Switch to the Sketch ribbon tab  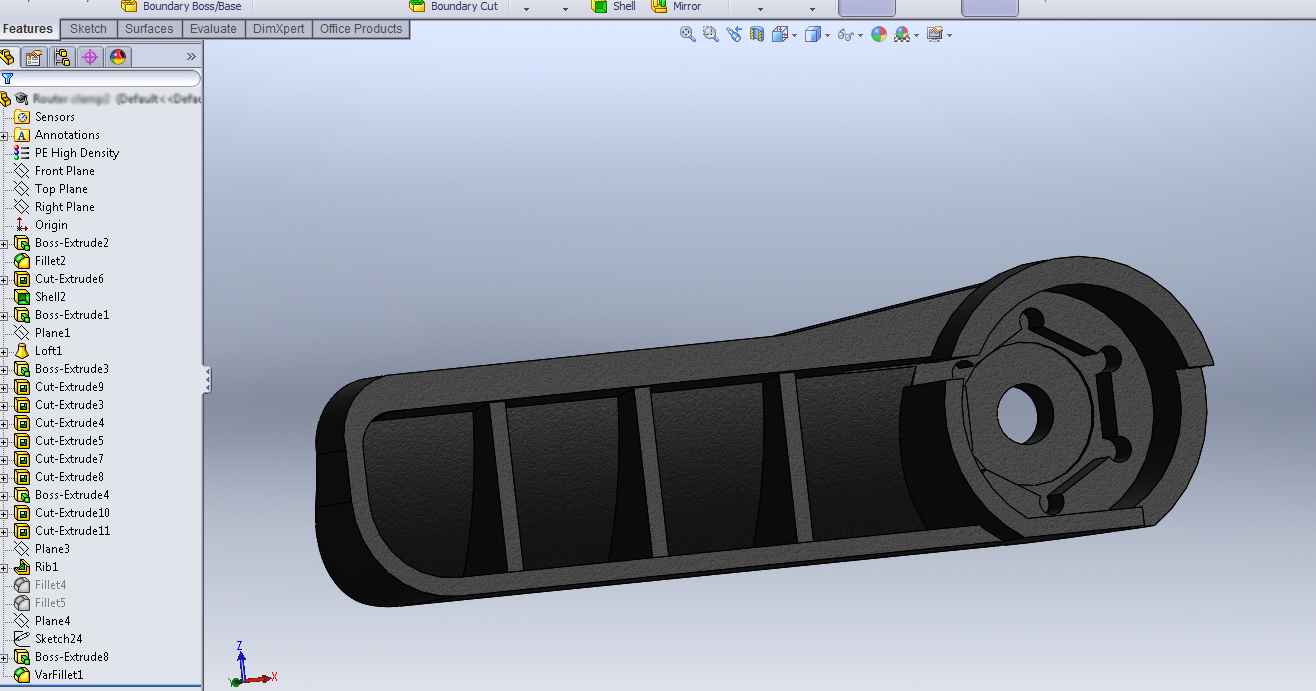(x=88, y=29)
